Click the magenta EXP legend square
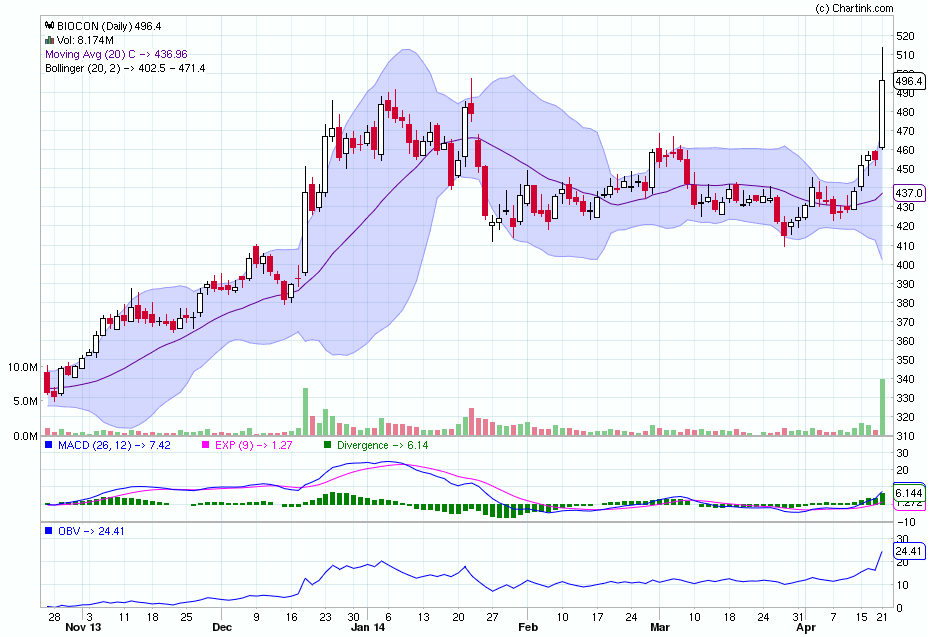The width and height of the screenshot is (930, 637). point(206,444)
